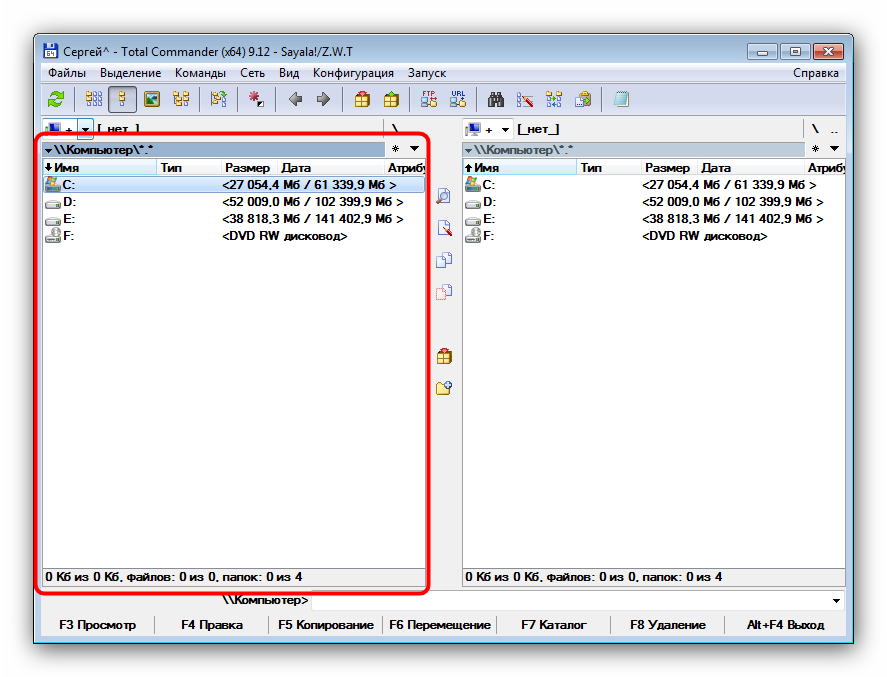Show directory tree view icon

click(181, 100)
